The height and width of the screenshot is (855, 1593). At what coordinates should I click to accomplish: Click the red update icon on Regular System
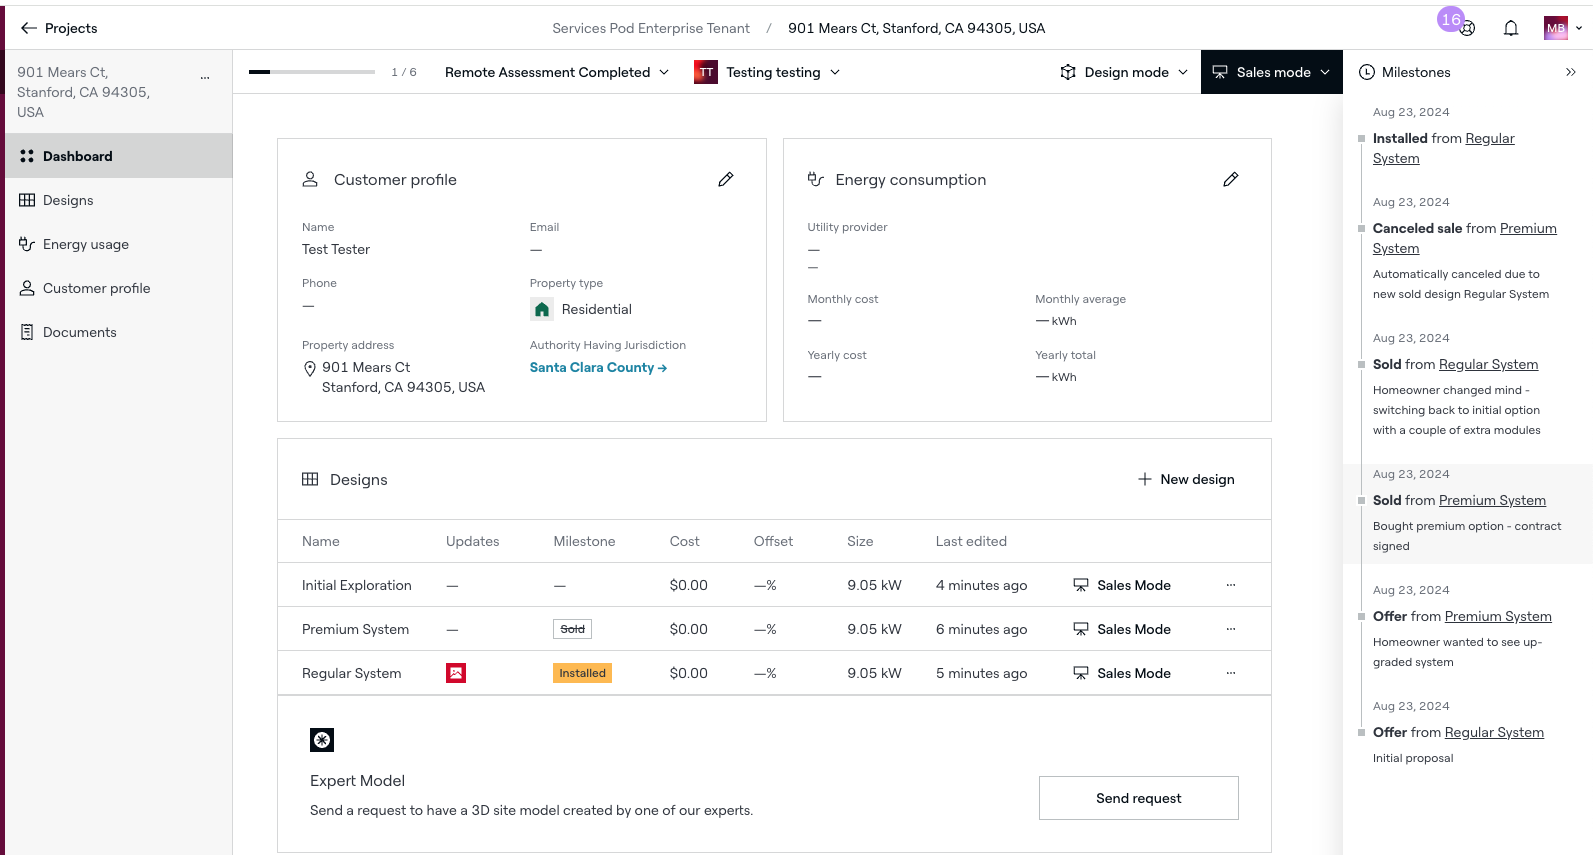(x=456, y=673)
